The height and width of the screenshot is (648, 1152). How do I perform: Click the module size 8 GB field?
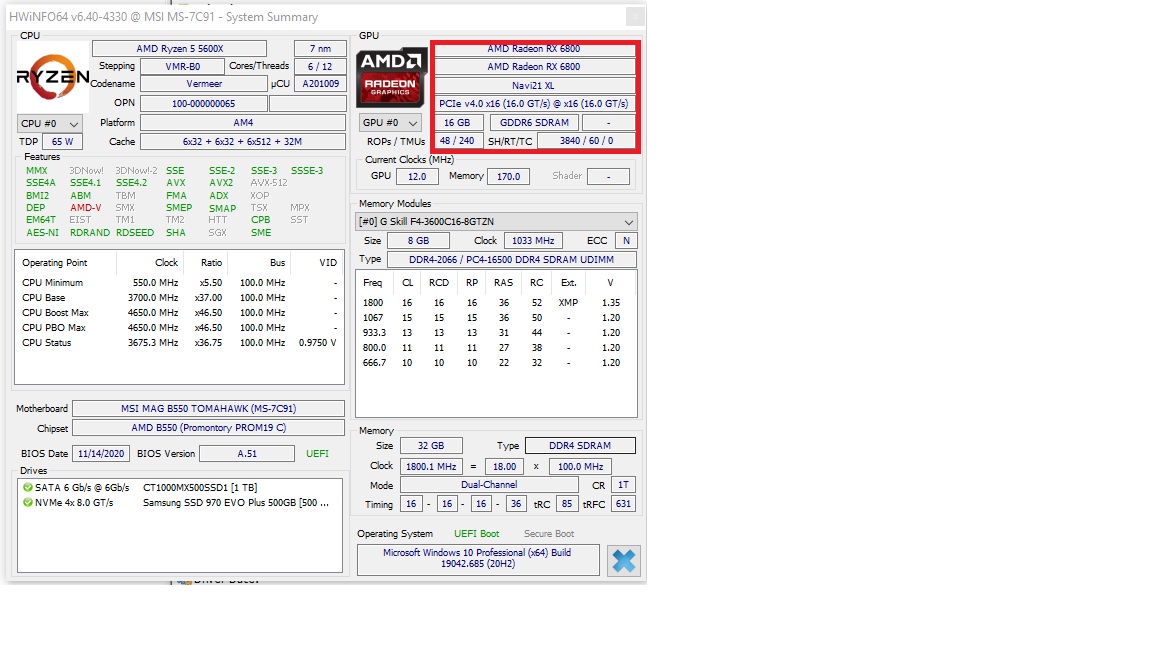(x=418, y=240)
